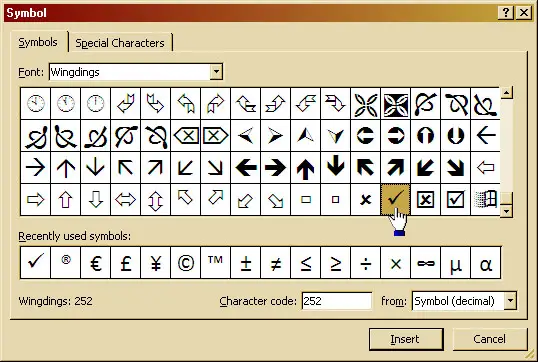This screenshot has width=538, height=362.
Task: Choose the copyright symbol from recent symbols
Action: (186, 263)
